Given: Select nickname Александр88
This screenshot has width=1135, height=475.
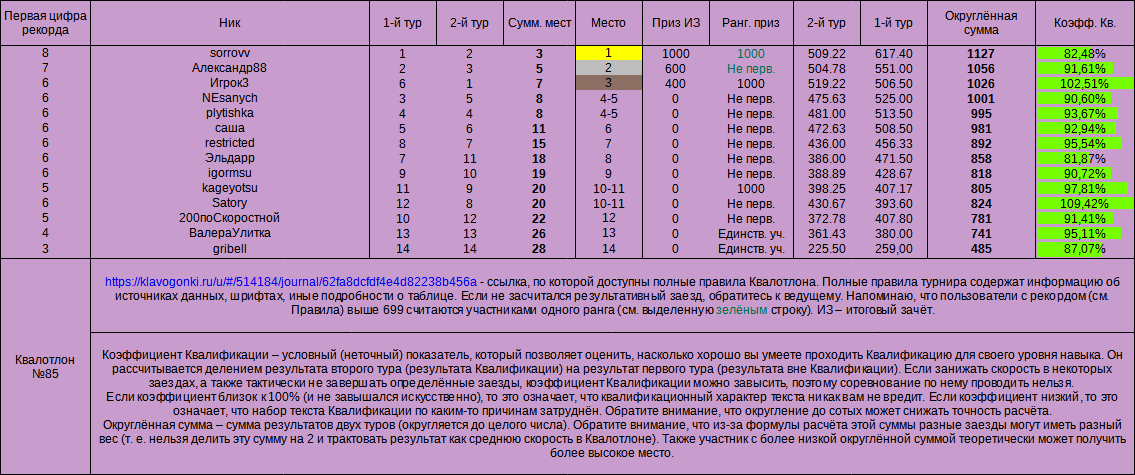Looking at the screenshot, I should pyautogui.click(x=230, y=68).
